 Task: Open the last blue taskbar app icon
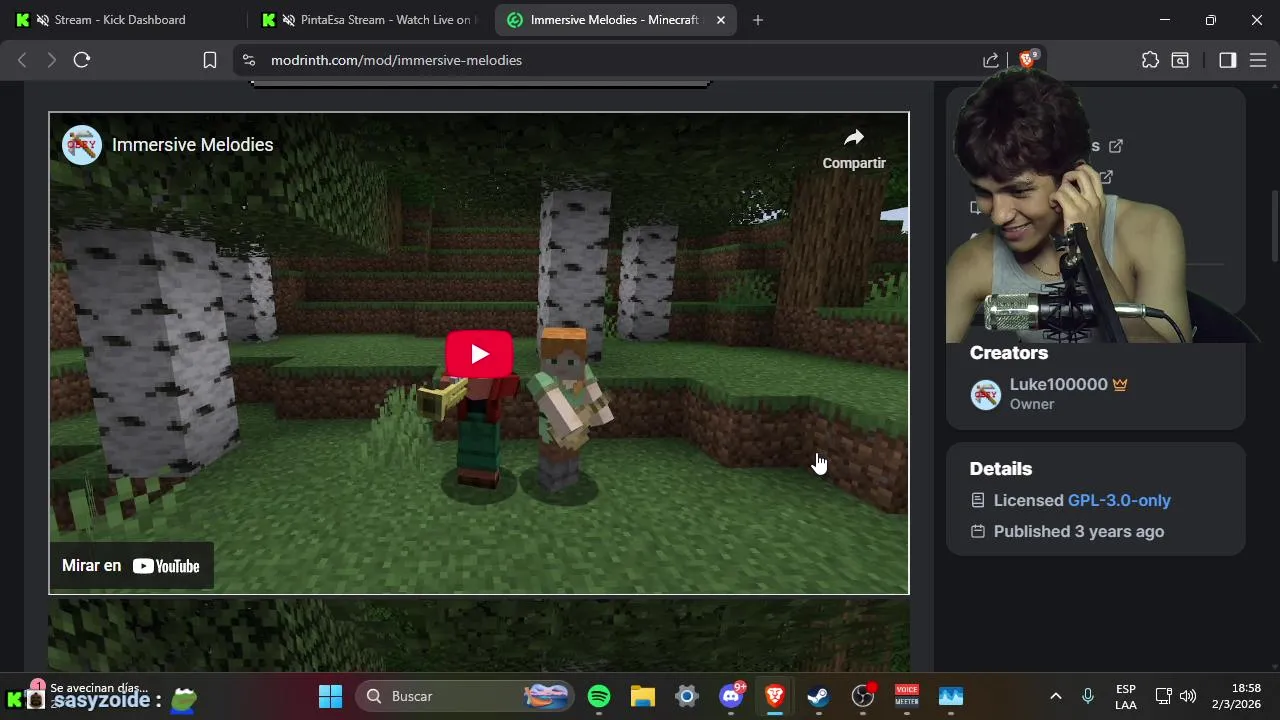point(951,696)
